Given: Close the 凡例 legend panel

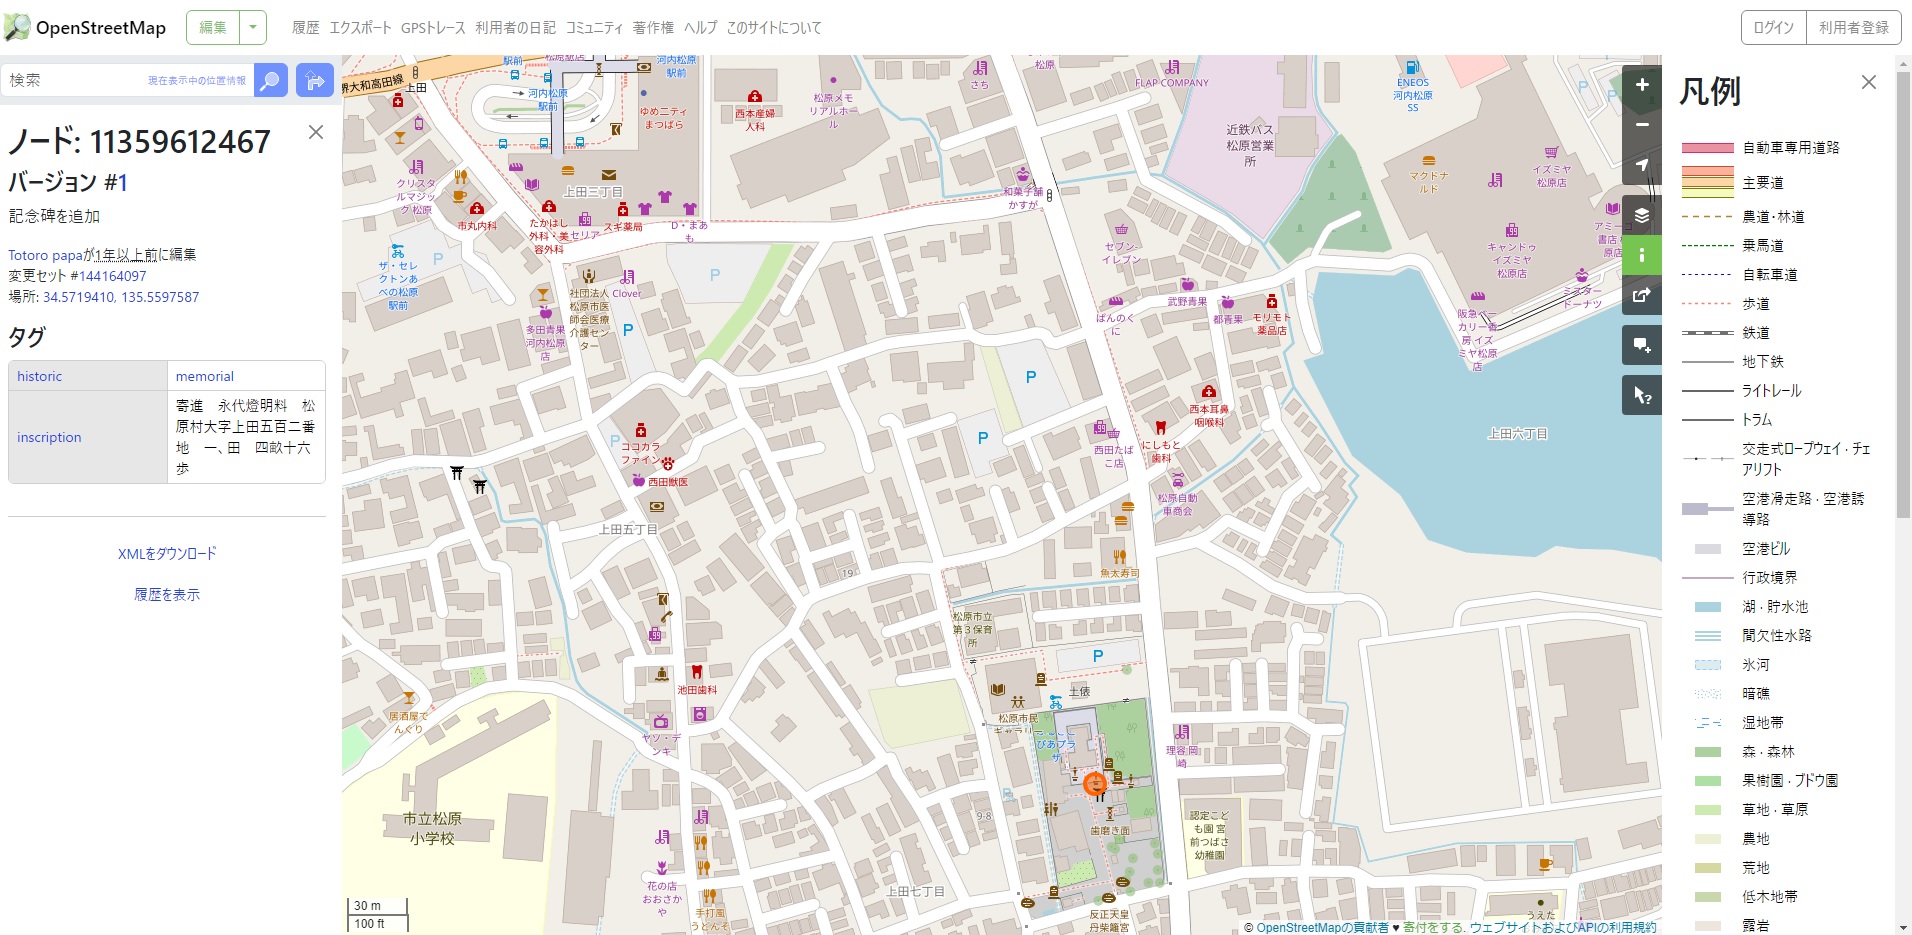Looking at the screenshot, I should click(1868, 83).
